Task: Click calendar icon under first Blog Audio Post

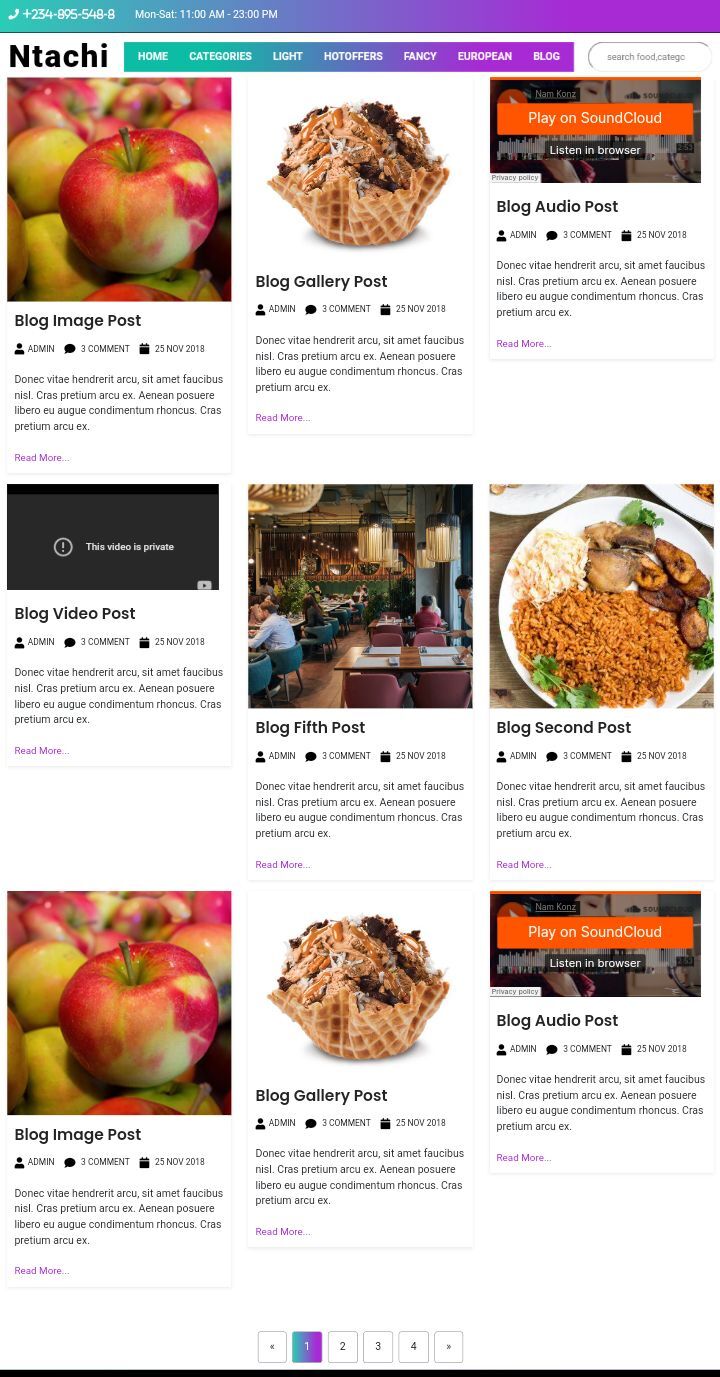Action: pos(626,236)
